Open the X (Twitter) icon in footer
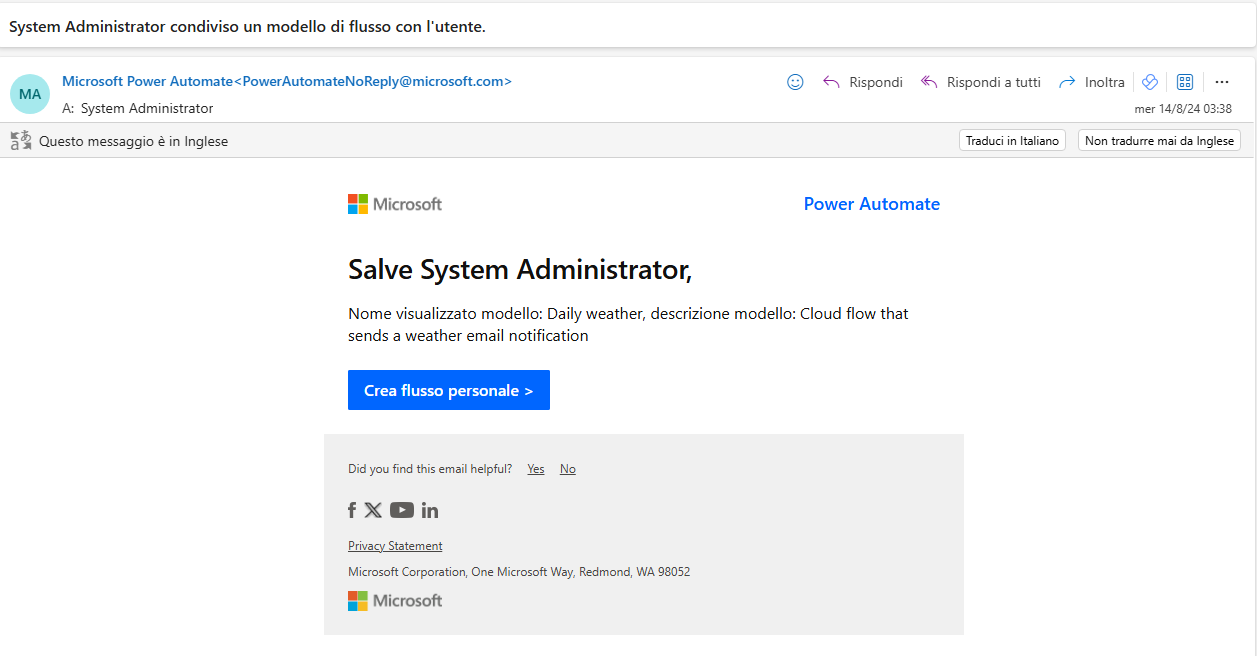The height and width of the screenshot is (656, 1257). coord(373,510)
